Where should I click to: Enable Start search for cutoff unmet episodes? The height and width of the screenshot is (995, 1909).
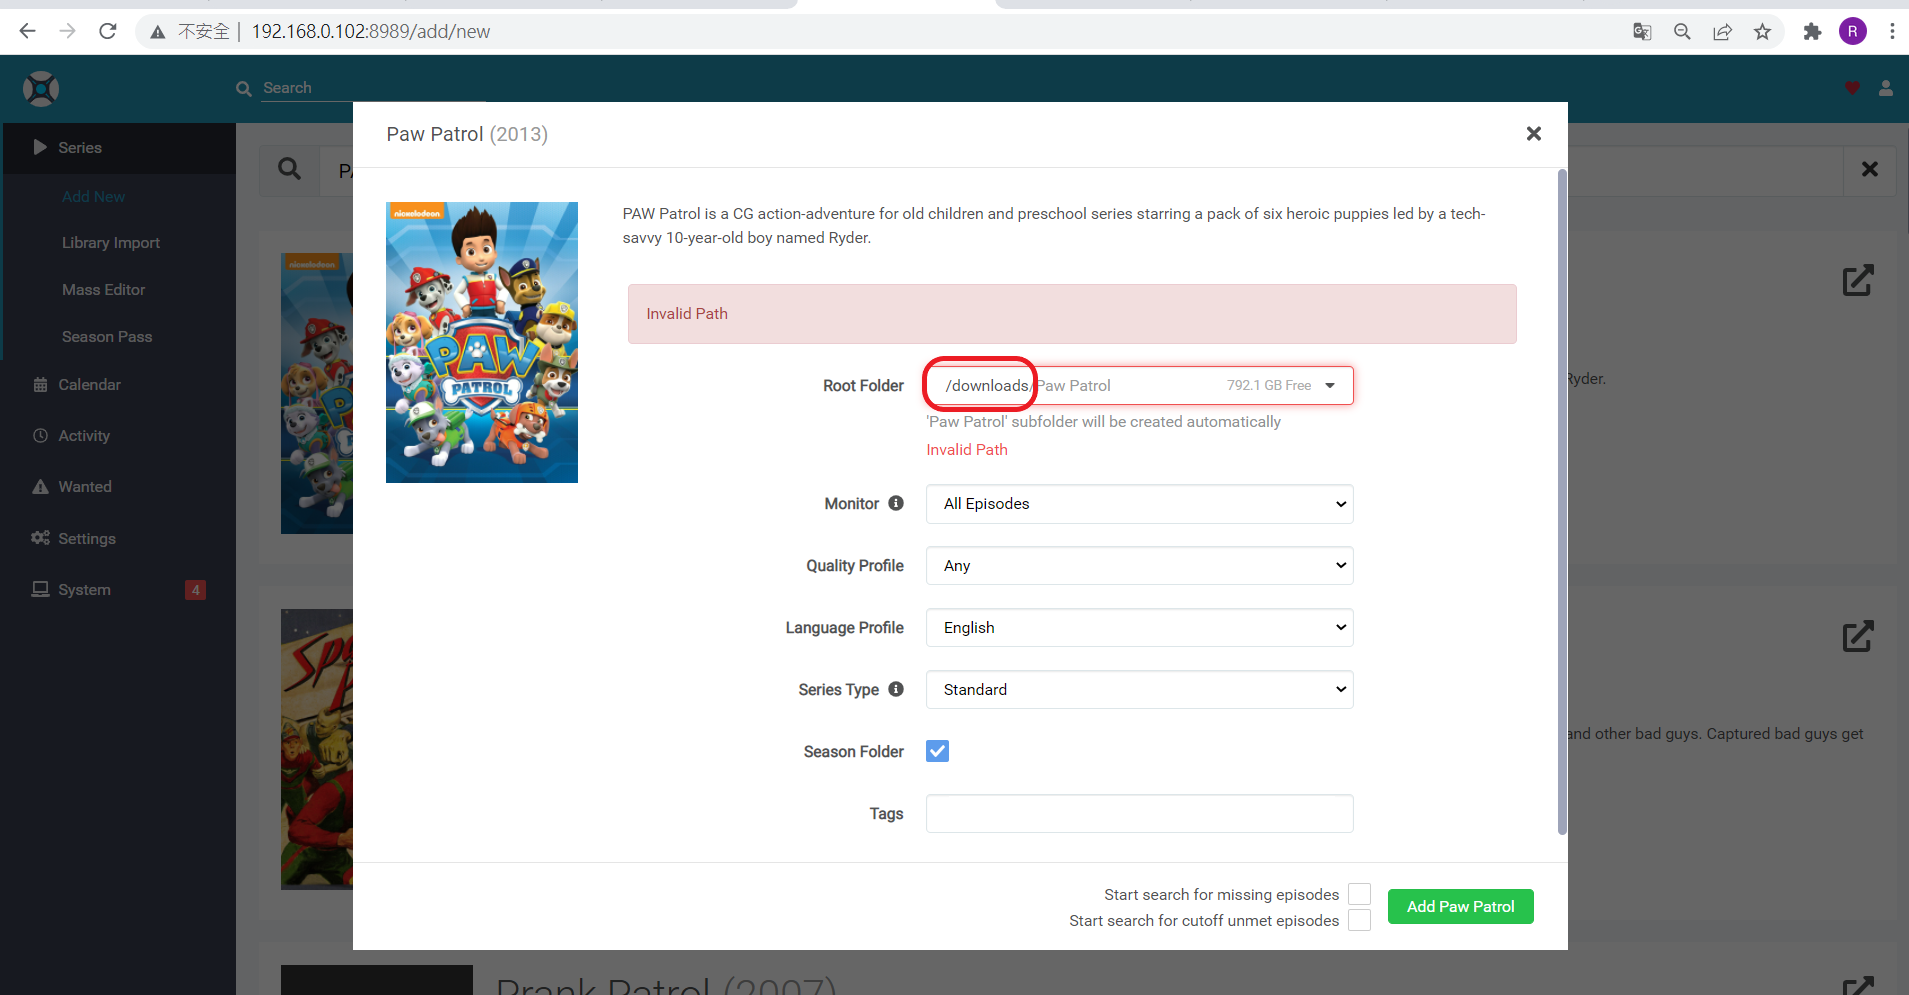pos(1359,920)
